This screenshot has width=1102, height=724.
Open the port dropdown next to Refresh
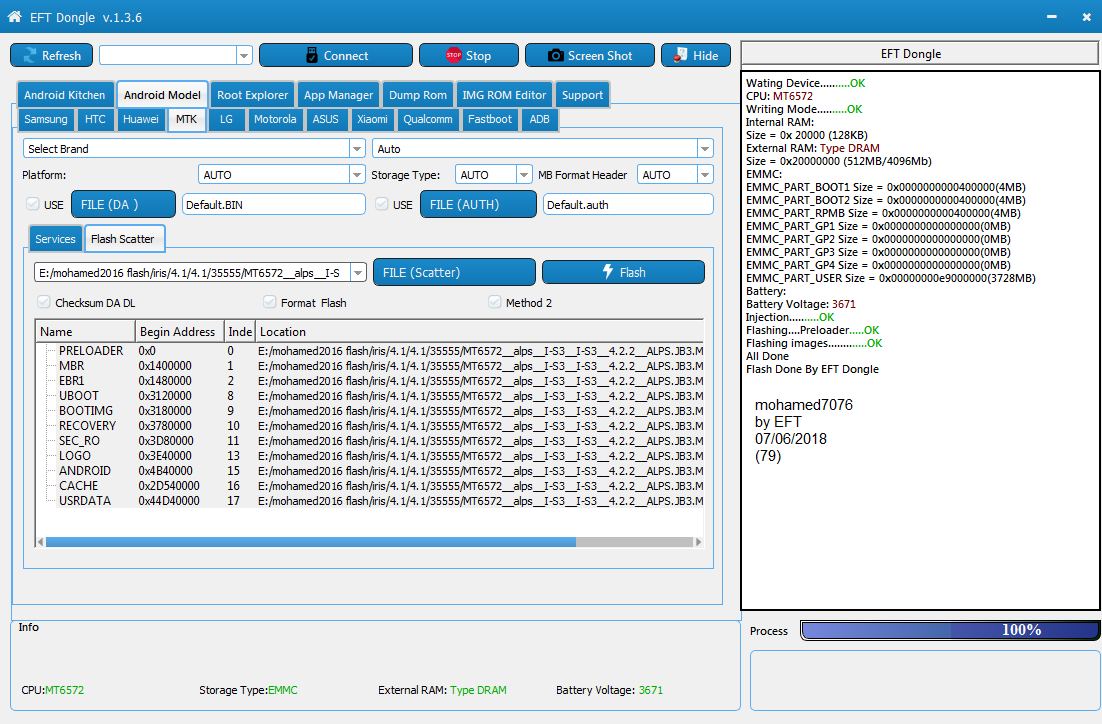click(x=244, y=56)
